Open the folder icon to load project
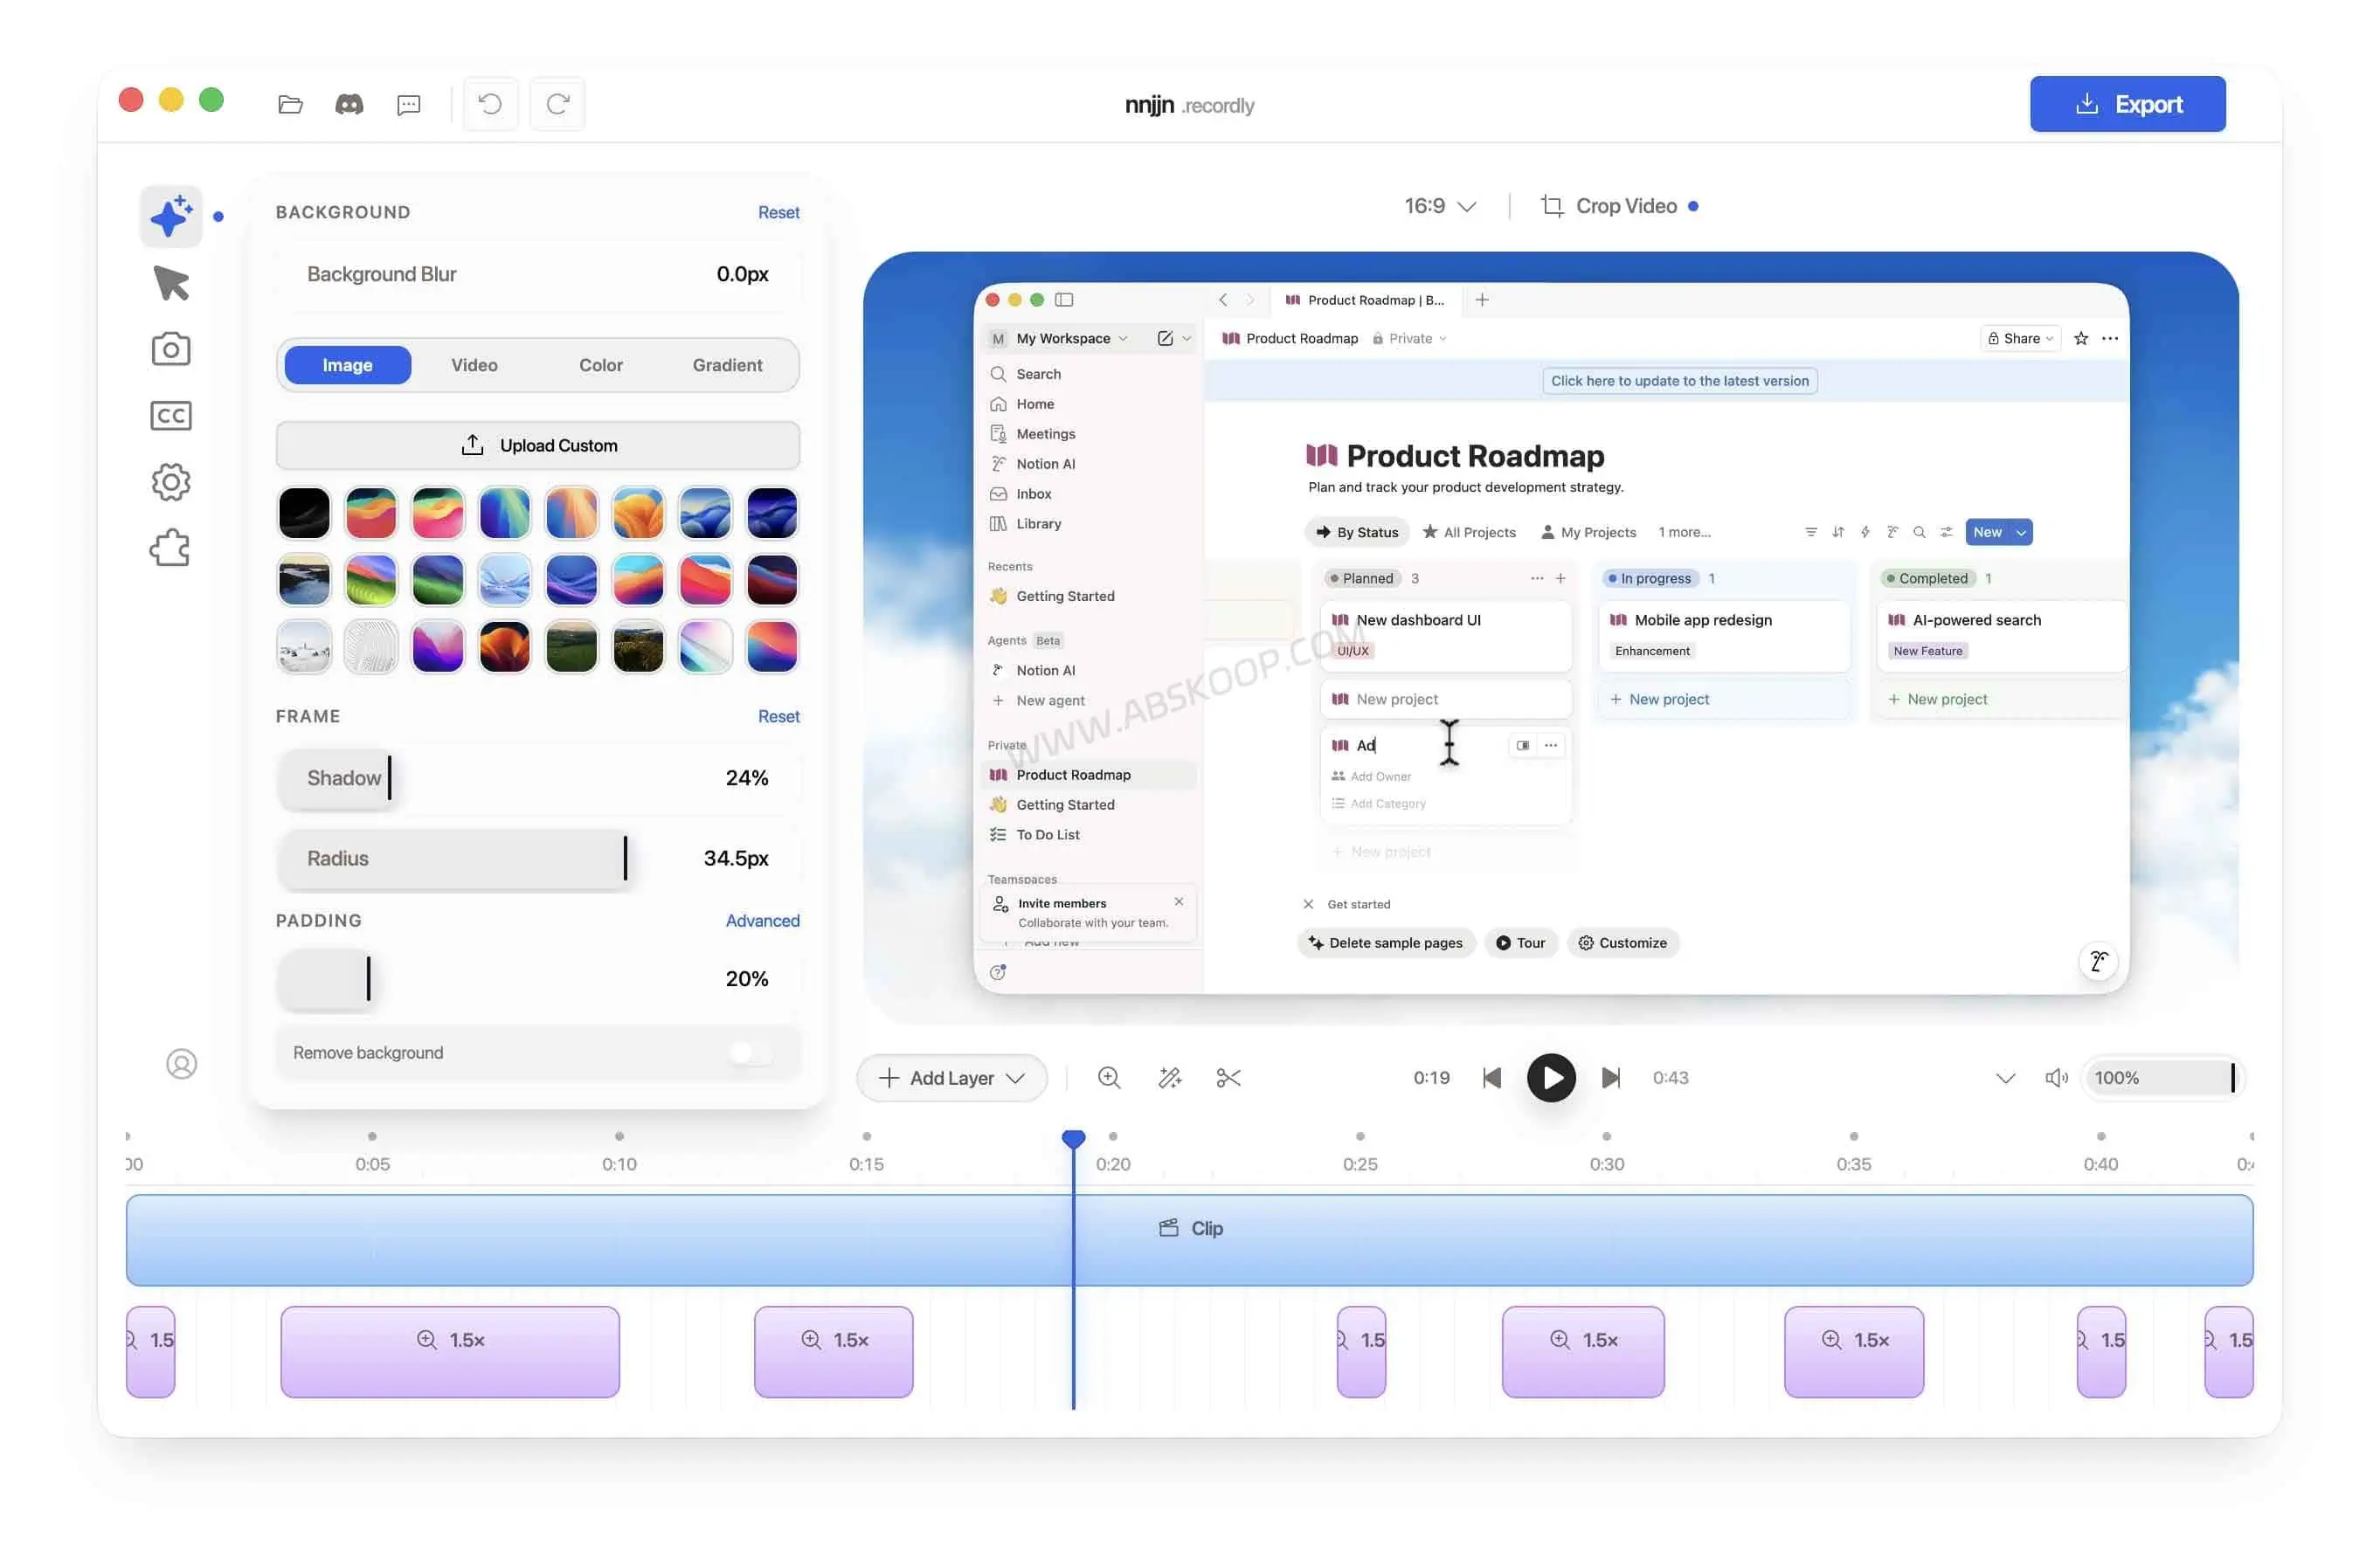This screenshot has width=2380, height=1567. tap(290, 104)
